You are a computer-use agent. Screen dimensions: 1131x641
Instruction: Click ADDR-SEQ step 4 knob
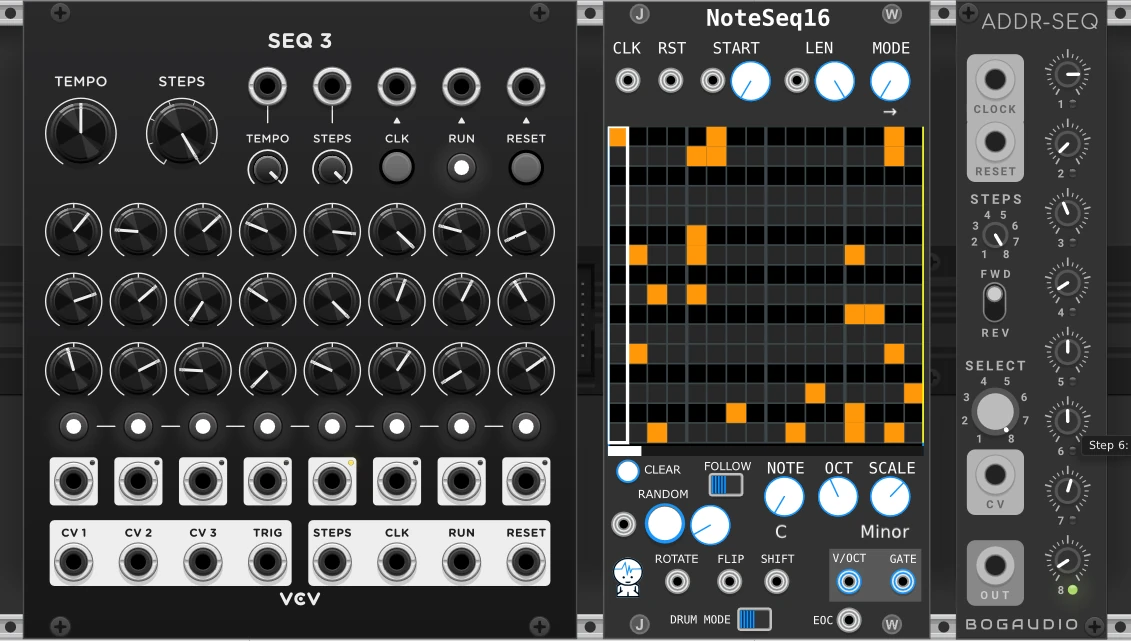click(1068, 283)
